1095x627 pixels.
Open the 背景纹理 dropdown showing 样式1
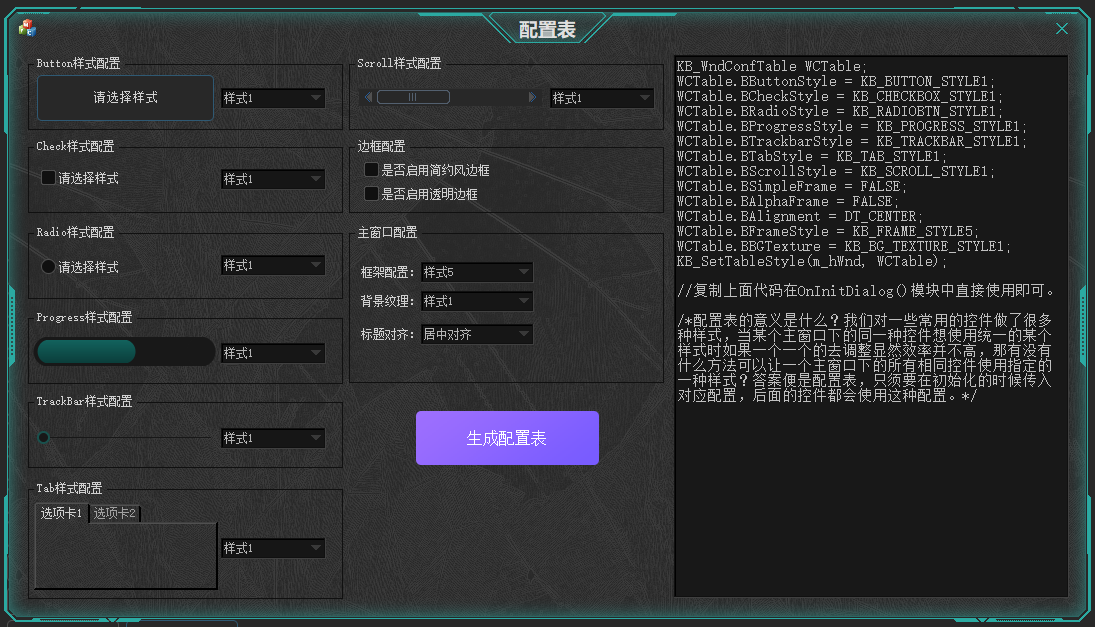coord(476,301)
